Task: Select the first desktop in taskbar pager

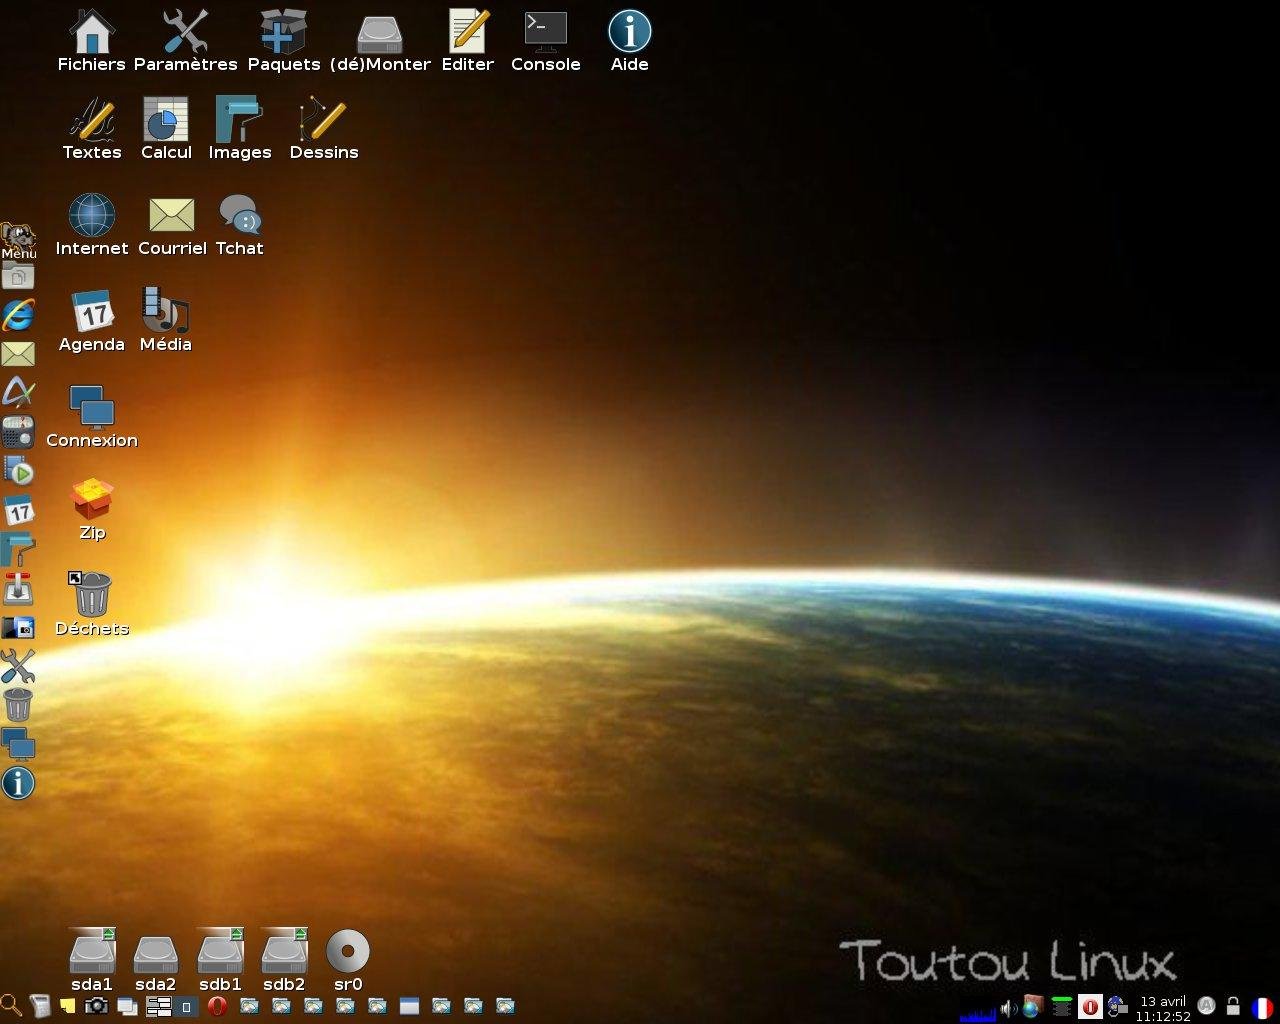Action: [159, 1006]
